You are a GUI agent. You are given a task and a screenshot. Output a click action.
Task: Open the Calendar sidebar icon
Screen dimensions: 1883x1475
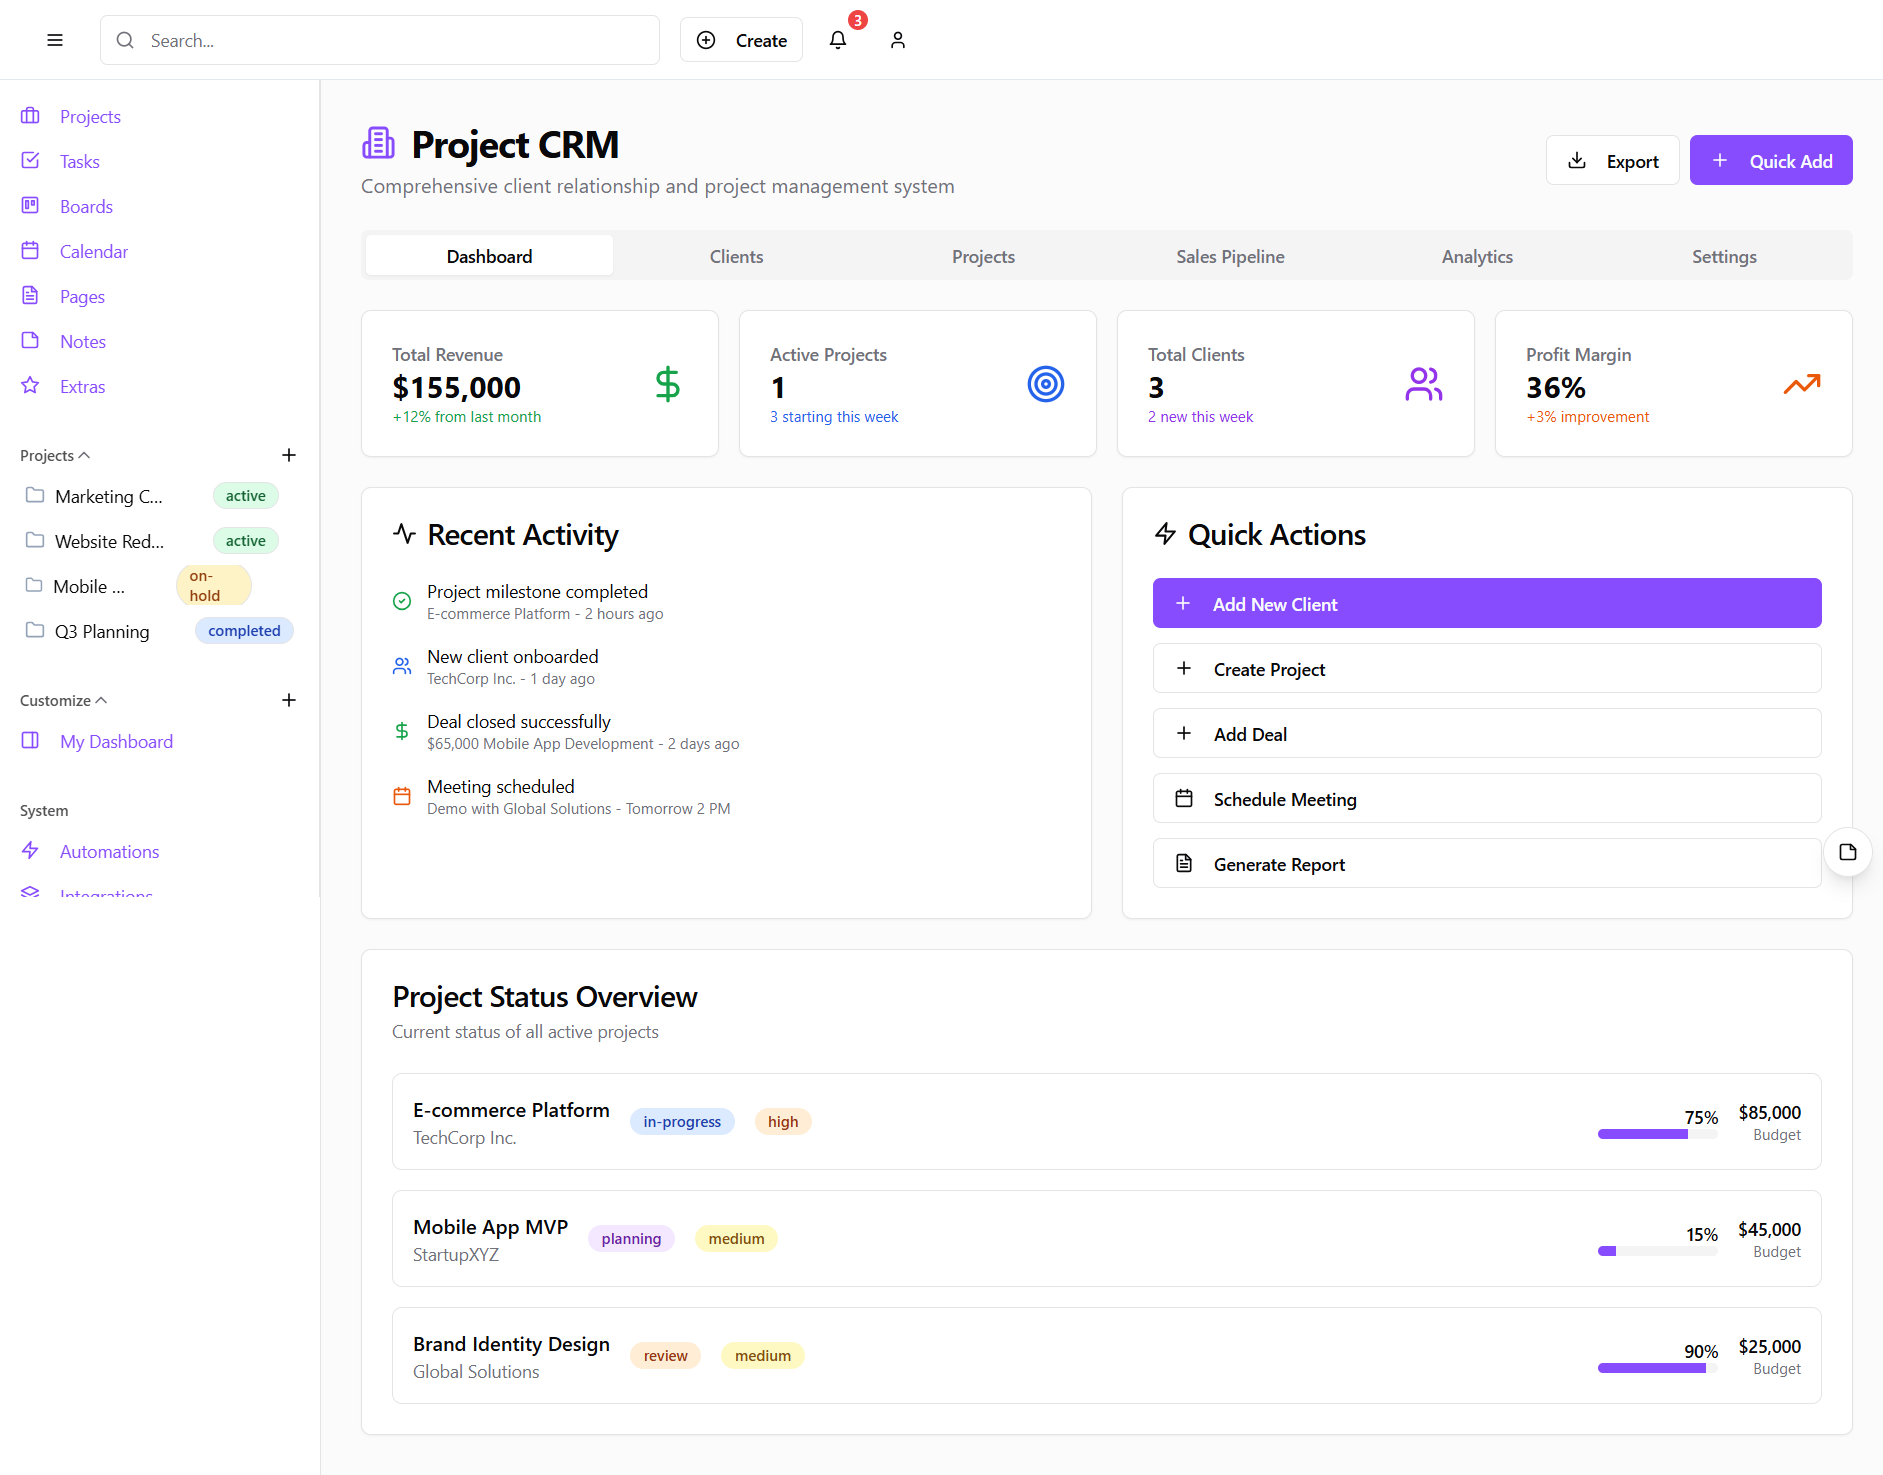(32, 251)
